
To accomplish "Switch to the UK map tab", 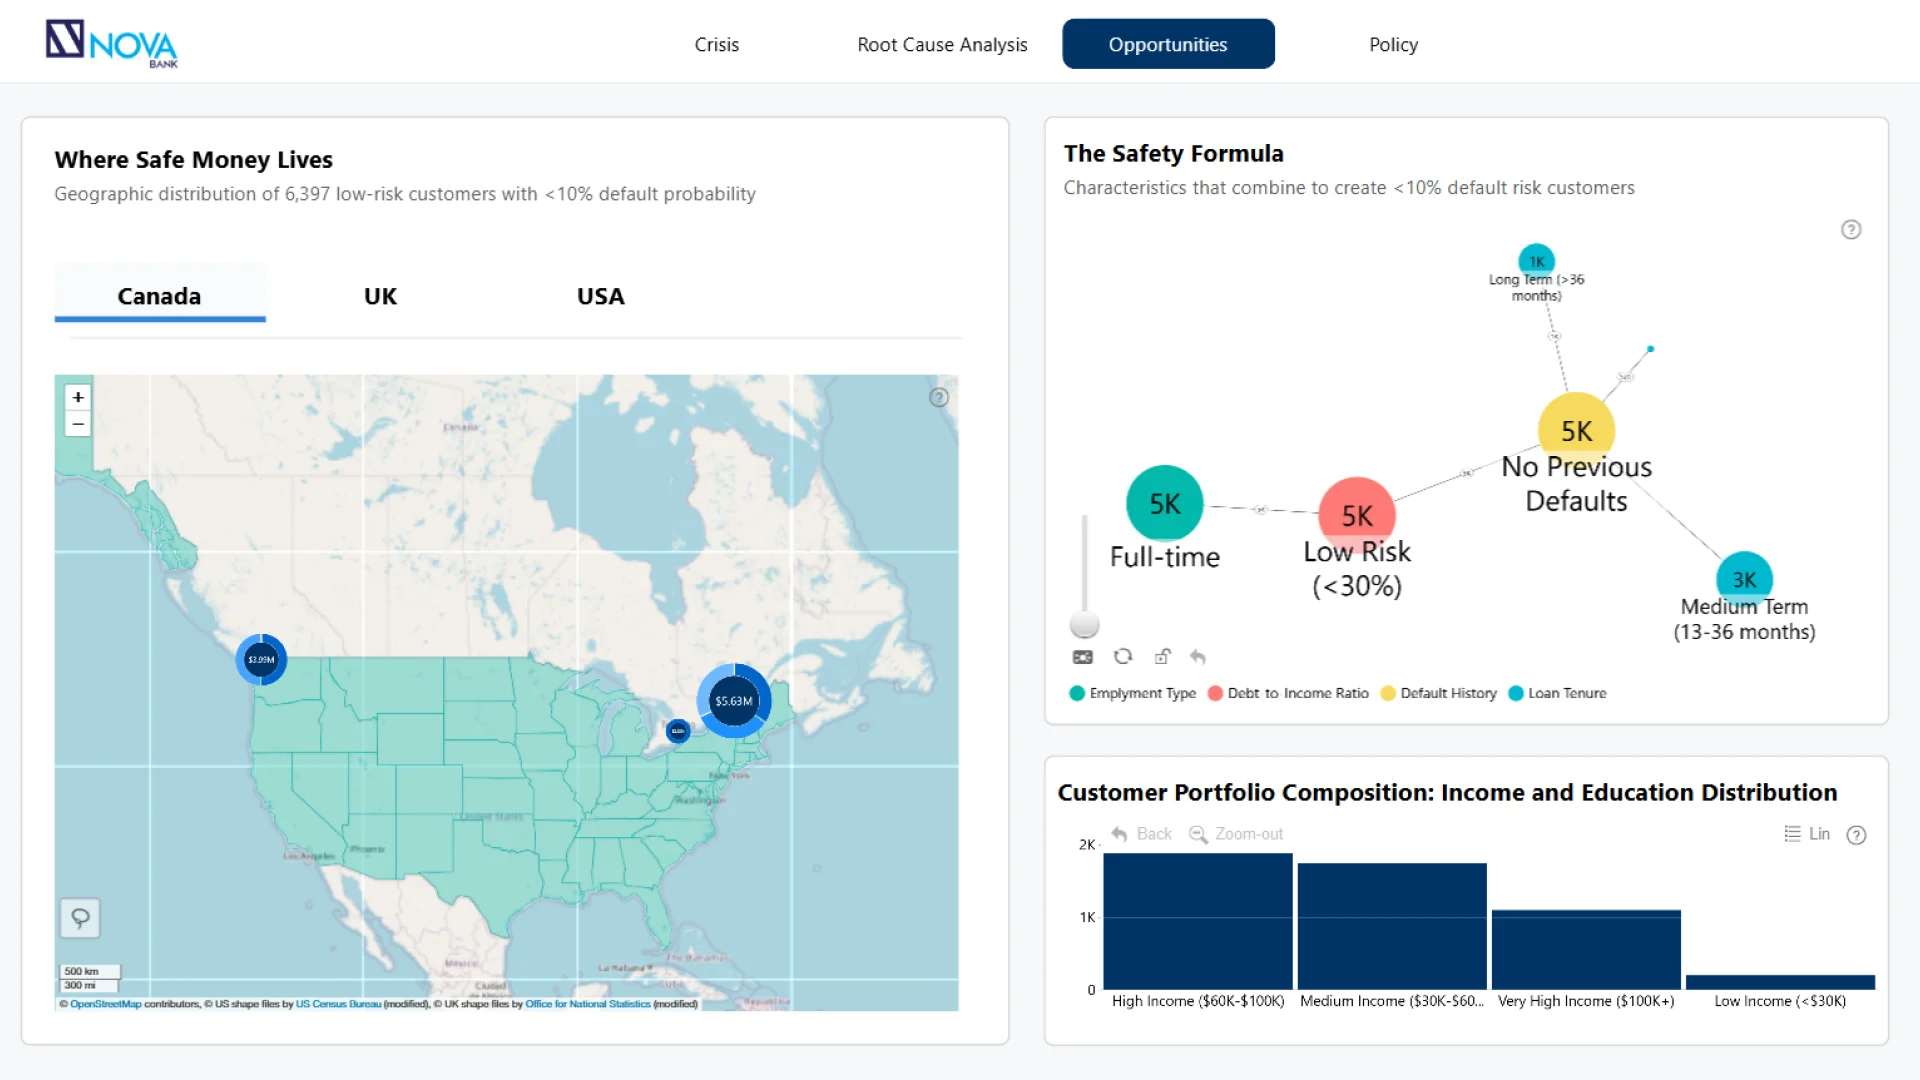I will point(380,296).
